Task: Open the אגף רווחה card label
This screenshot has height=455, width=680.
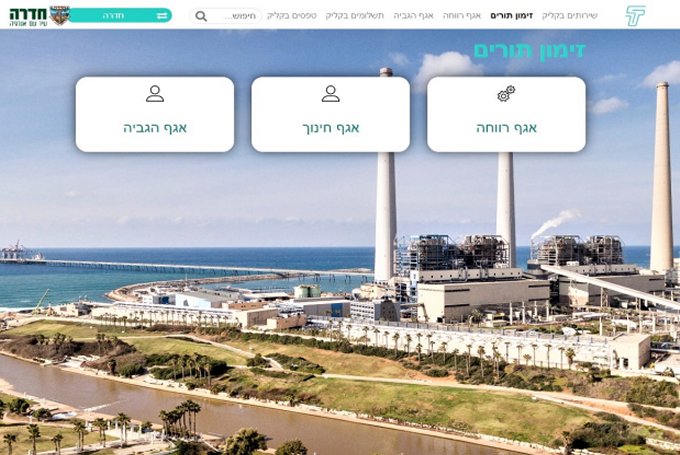Action: [x=506, y=128]
